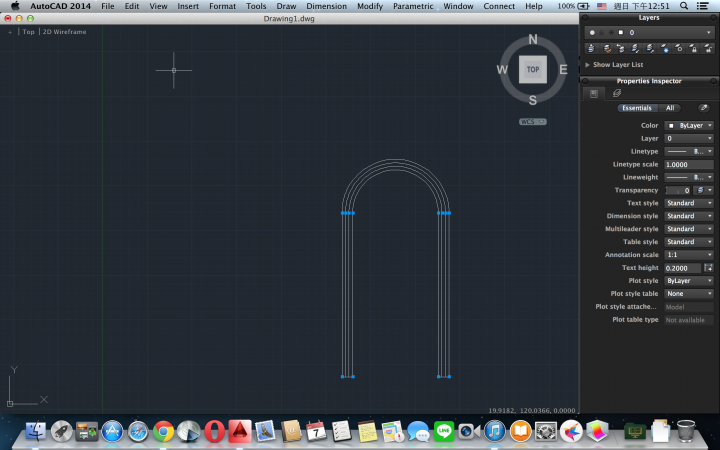720x450 pixels.
Task: Open the Parametric menu
Action: click(x=413, y=6)
